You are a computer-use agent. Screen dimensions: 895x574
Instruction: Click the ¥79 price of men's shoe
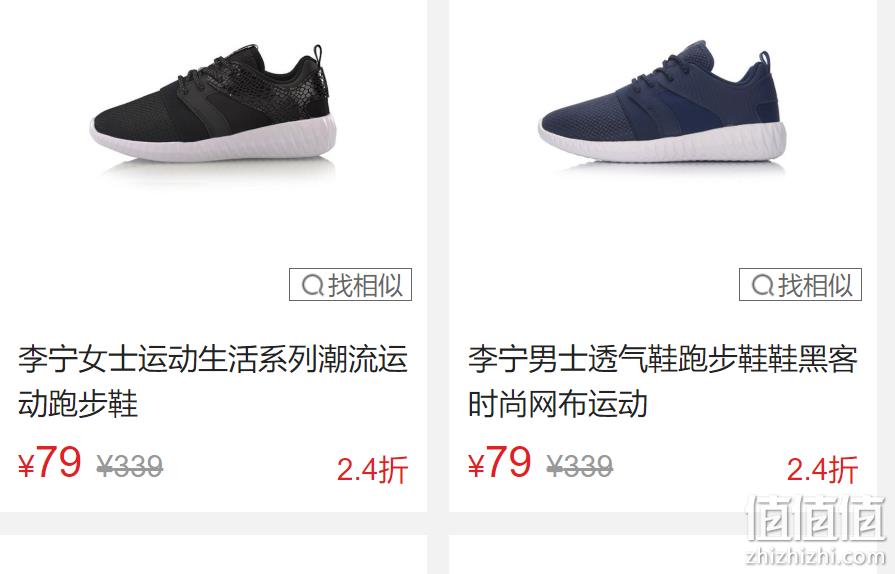[x=499, y=463]
